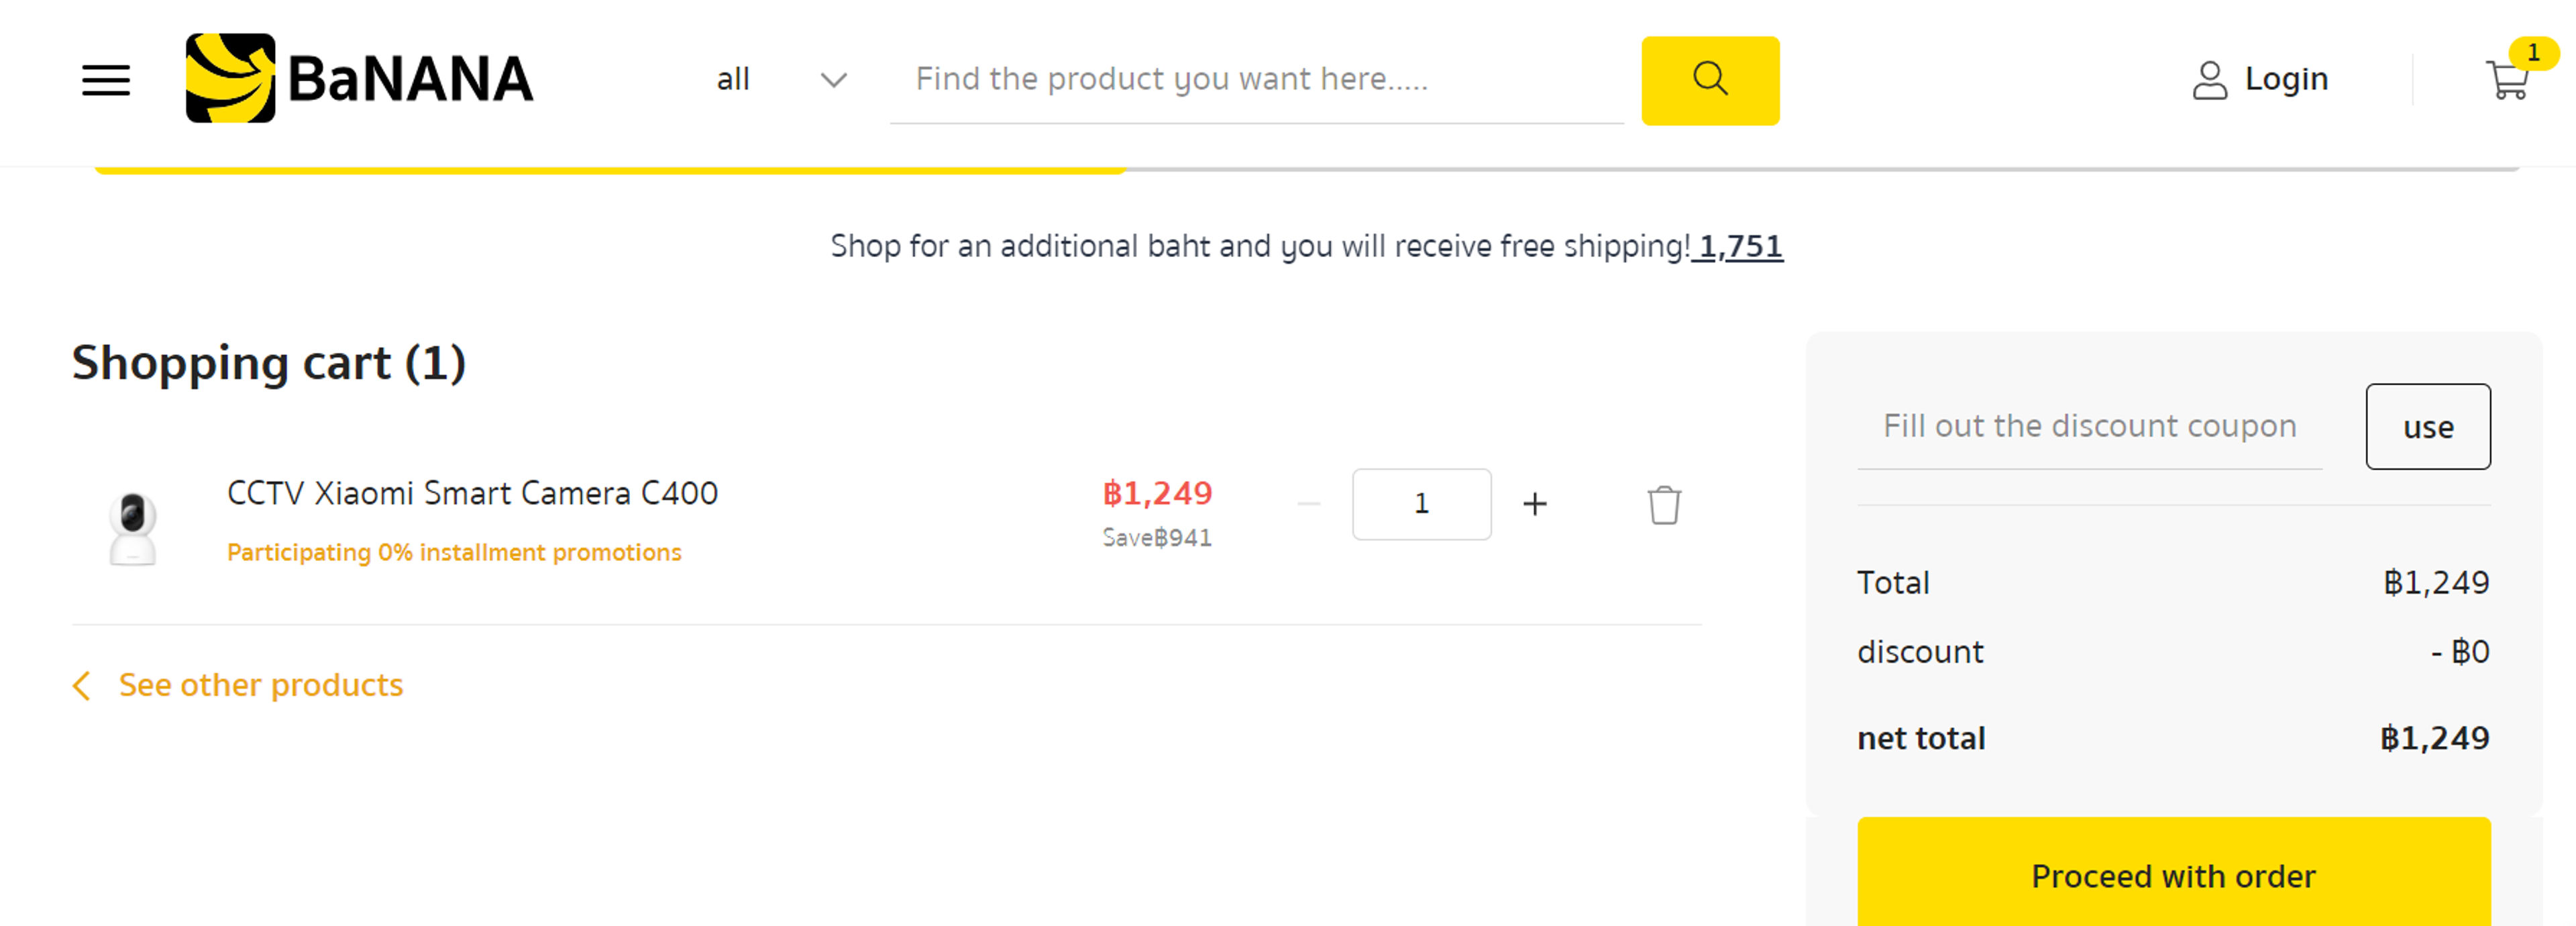Click the category dropdown chevron arrow

[x=833, y=80]
